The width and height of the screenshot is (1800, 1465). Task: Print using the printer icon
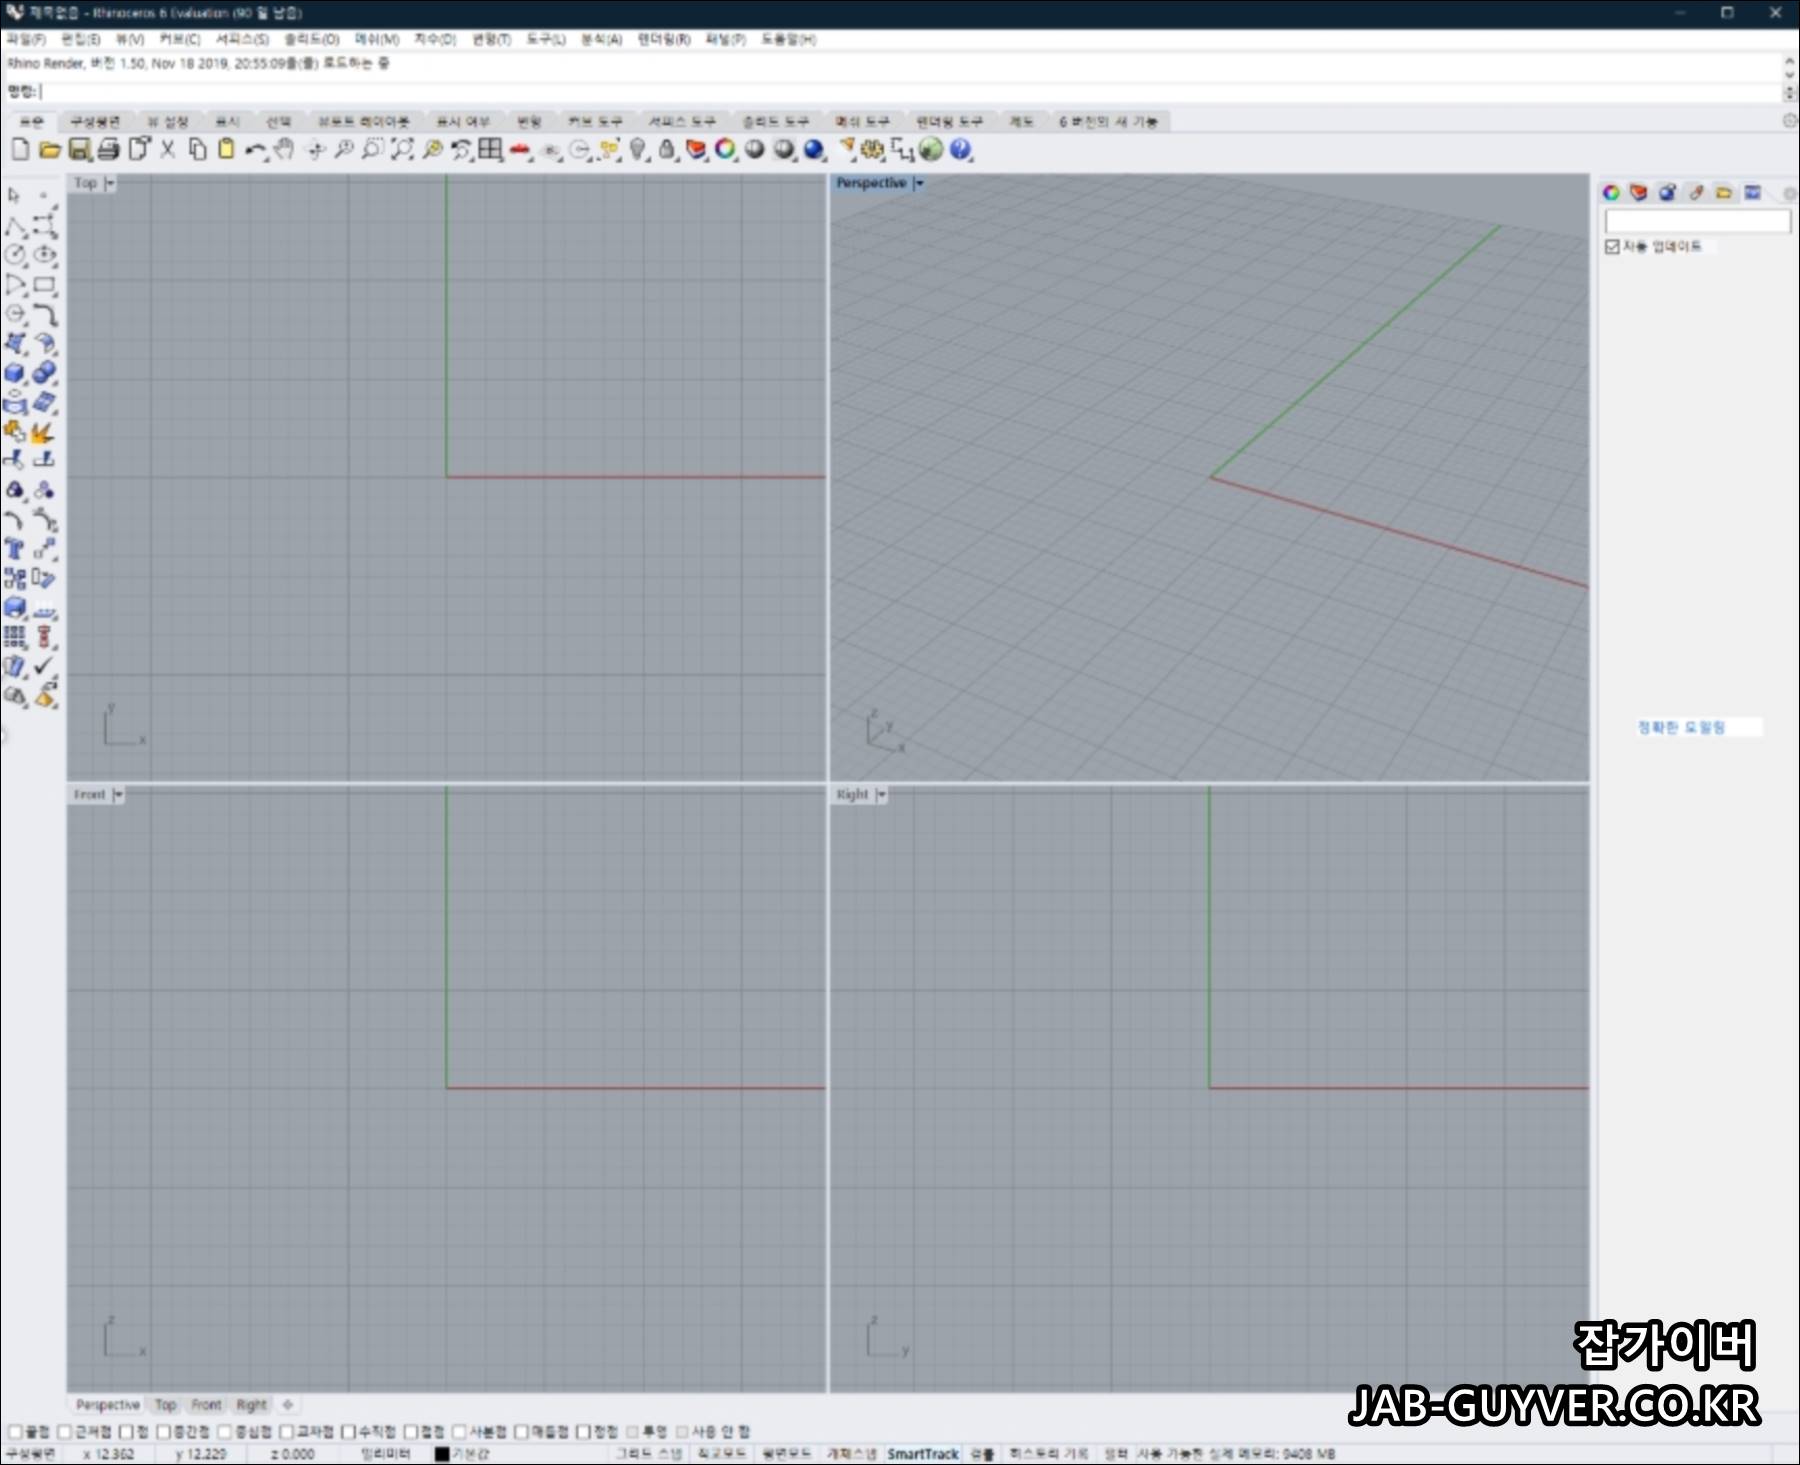click(108, 150)
